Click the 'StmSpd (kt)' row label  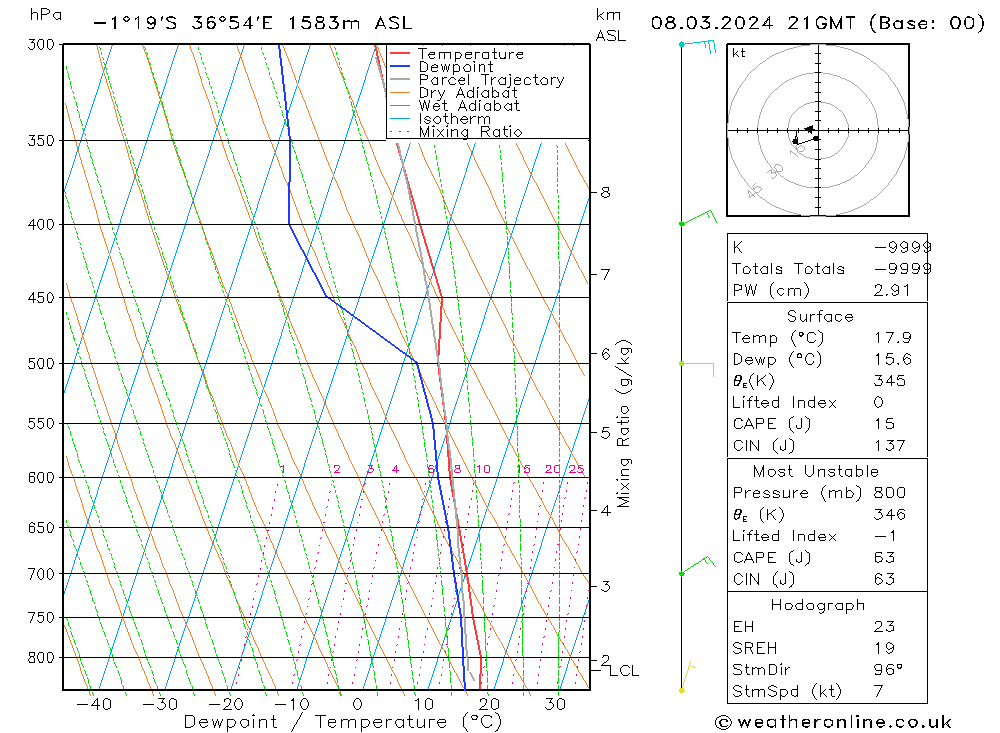pos(787,692)
